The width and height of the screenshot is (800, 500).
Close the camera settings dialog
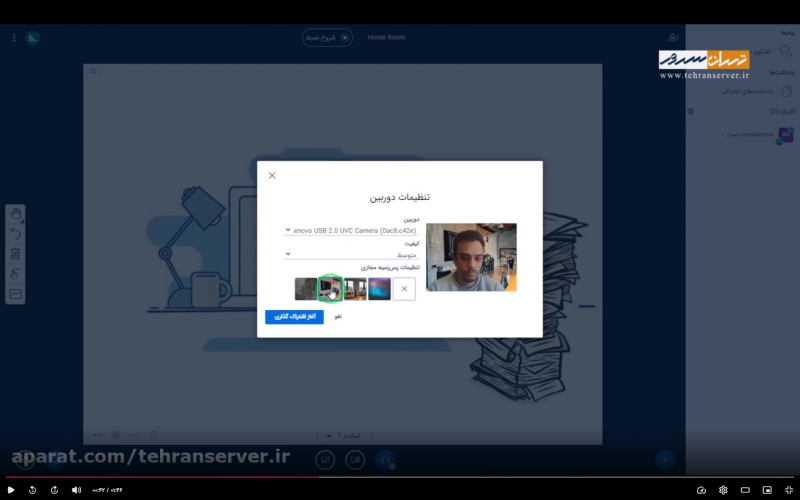pyautogui.click(x=272, y=176)
